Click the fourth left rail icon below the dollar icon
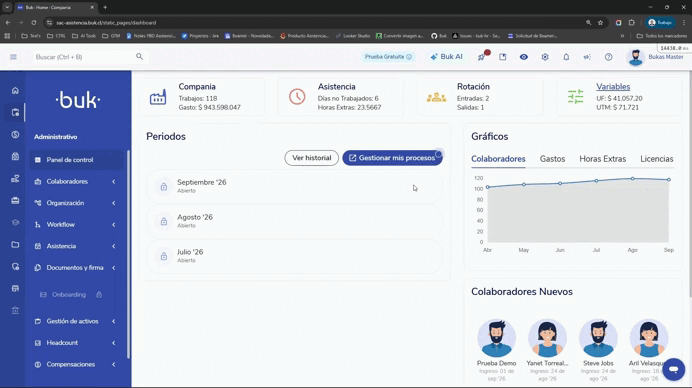This screenshot has width=692, height=388. (x=15, y=157)
